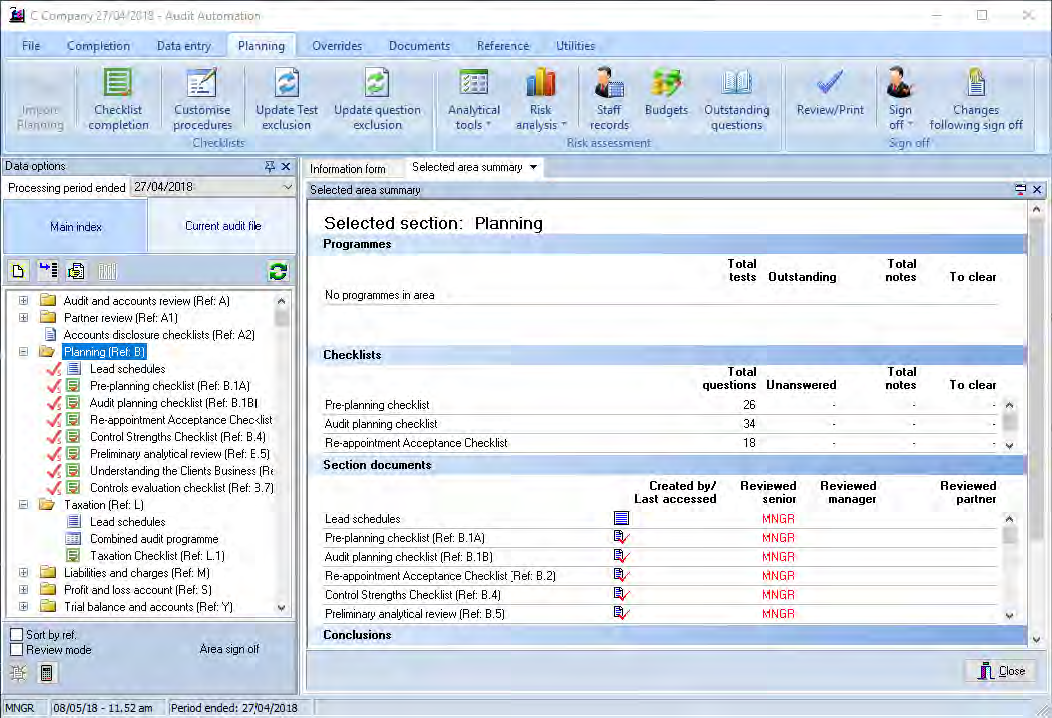Click Re-appointment Acceptance Checklist row under Checklists
The height and width of the screenshot is (718, 1052).
pos(661,443)
